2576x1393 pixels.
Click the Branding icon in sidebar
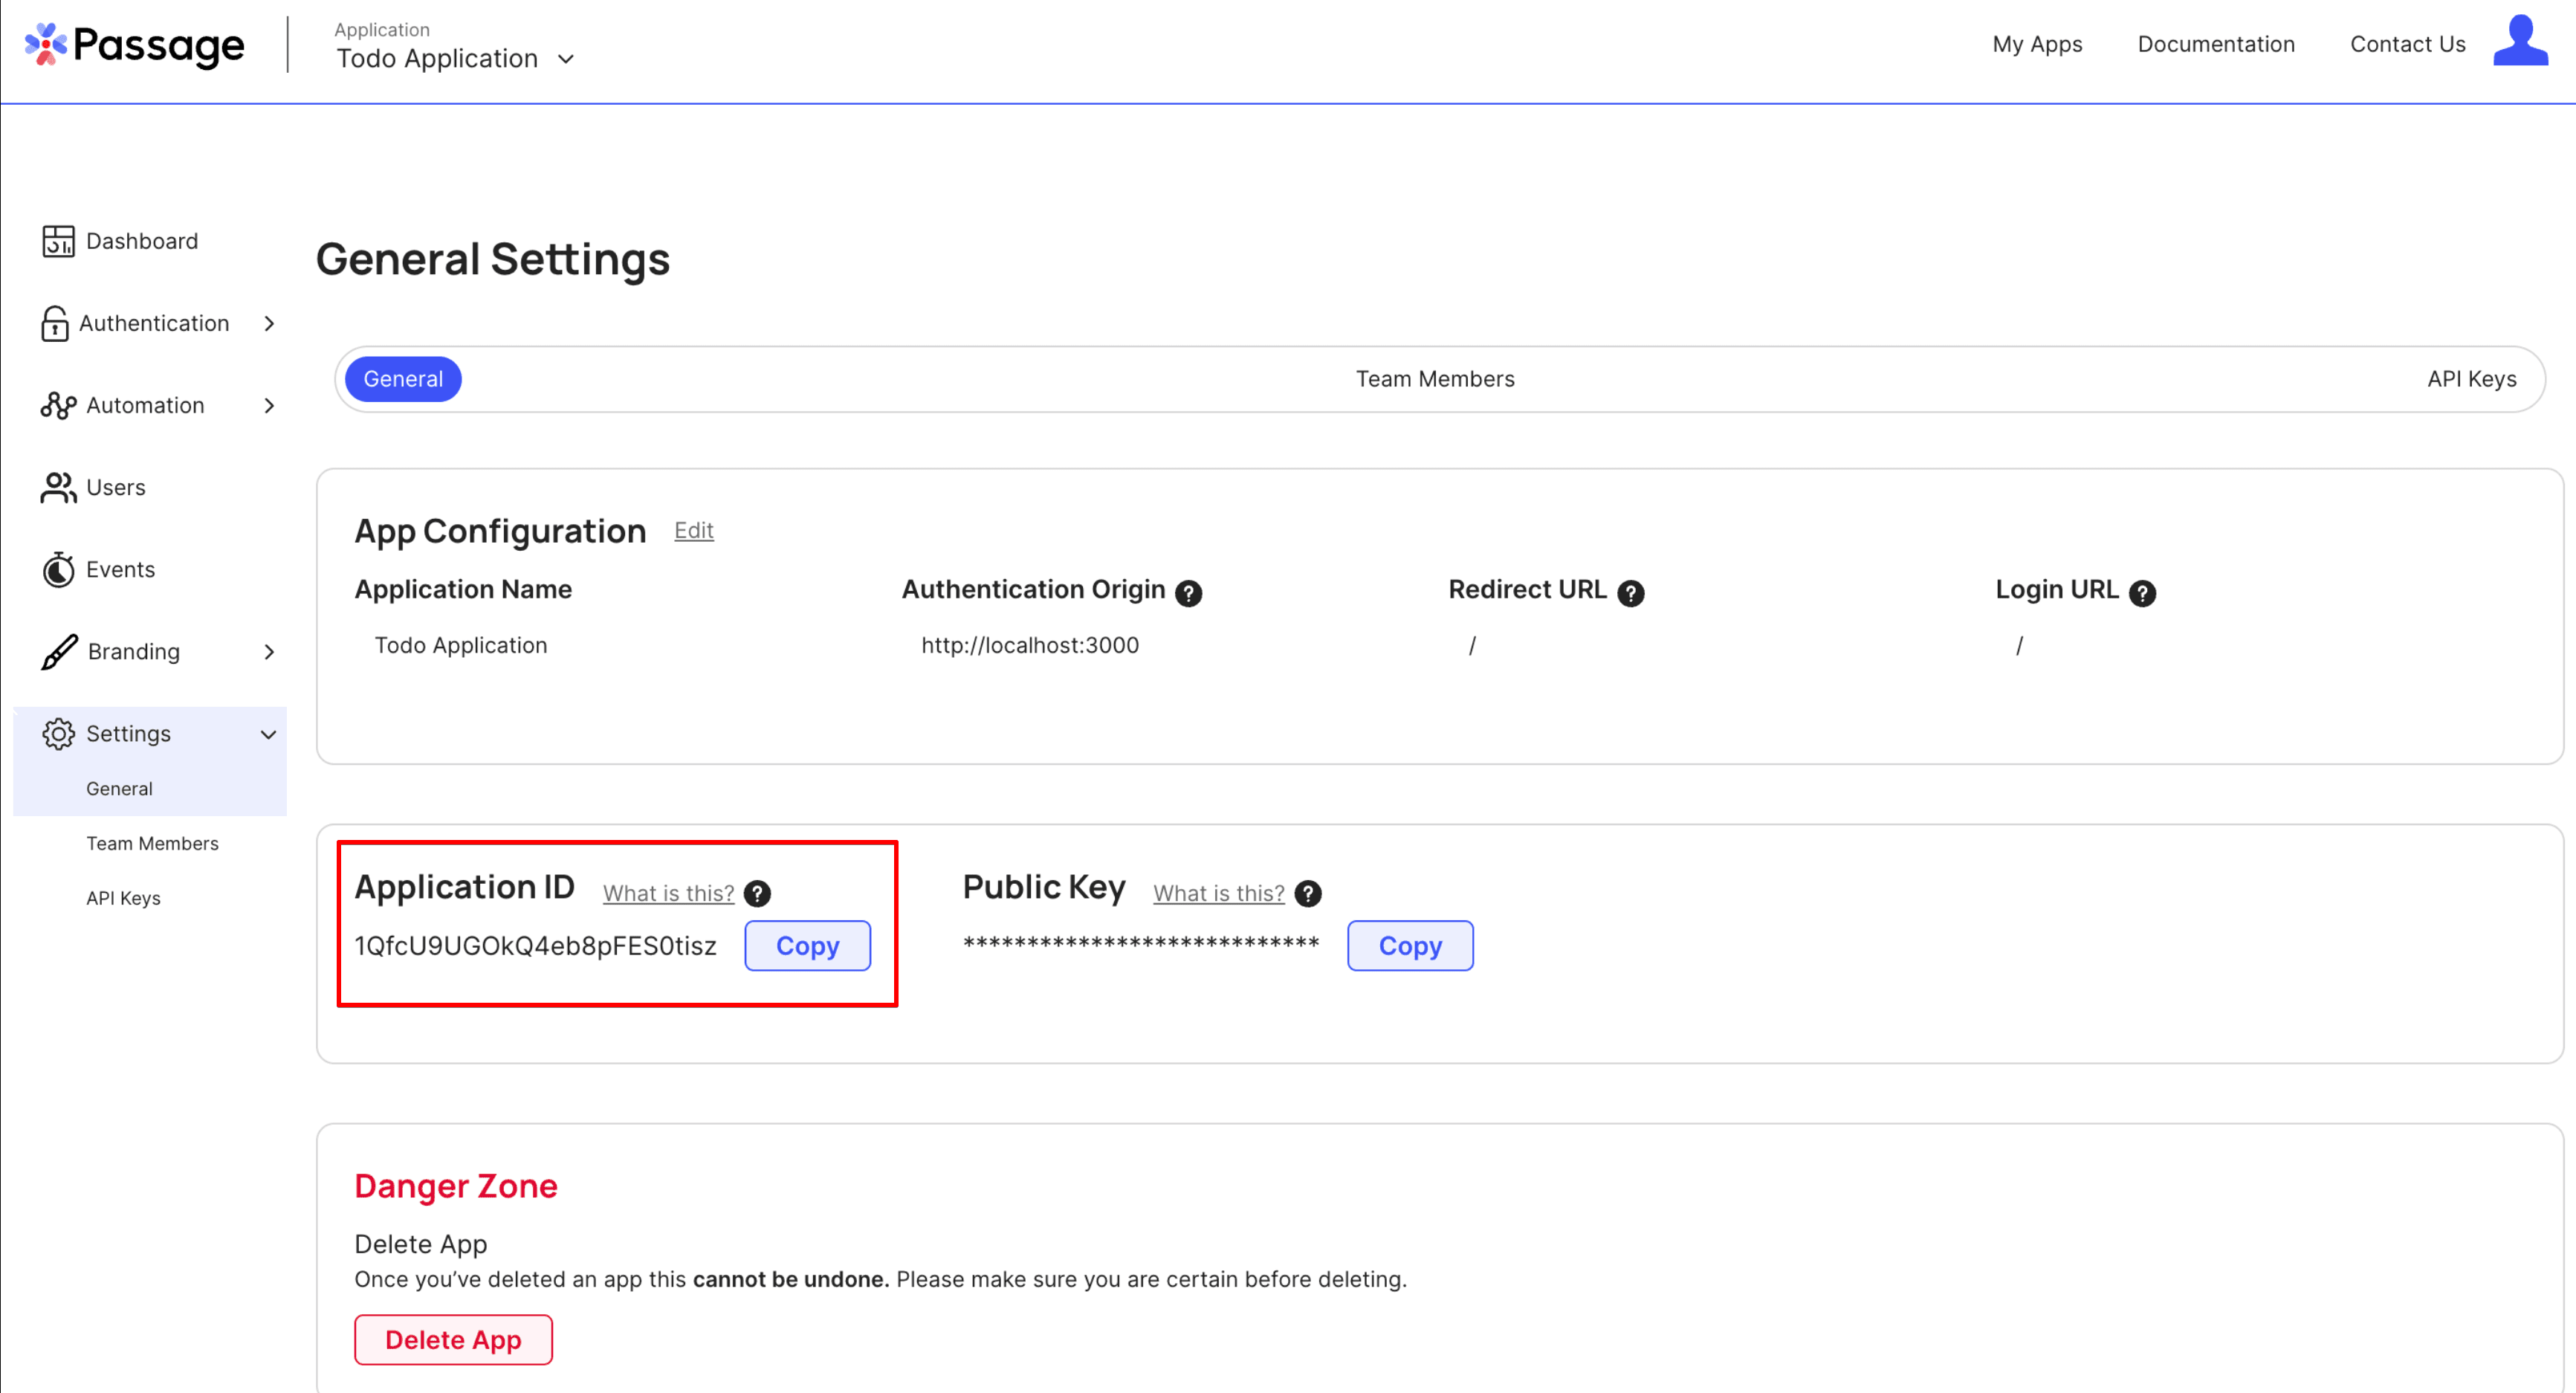coord(56,652)
